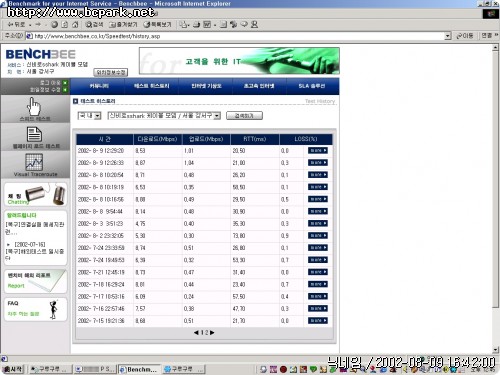Image resolution: width=500 pixels, height=375 pixels.
Task: Open page 2 of the history list
Action: (207, 333)
